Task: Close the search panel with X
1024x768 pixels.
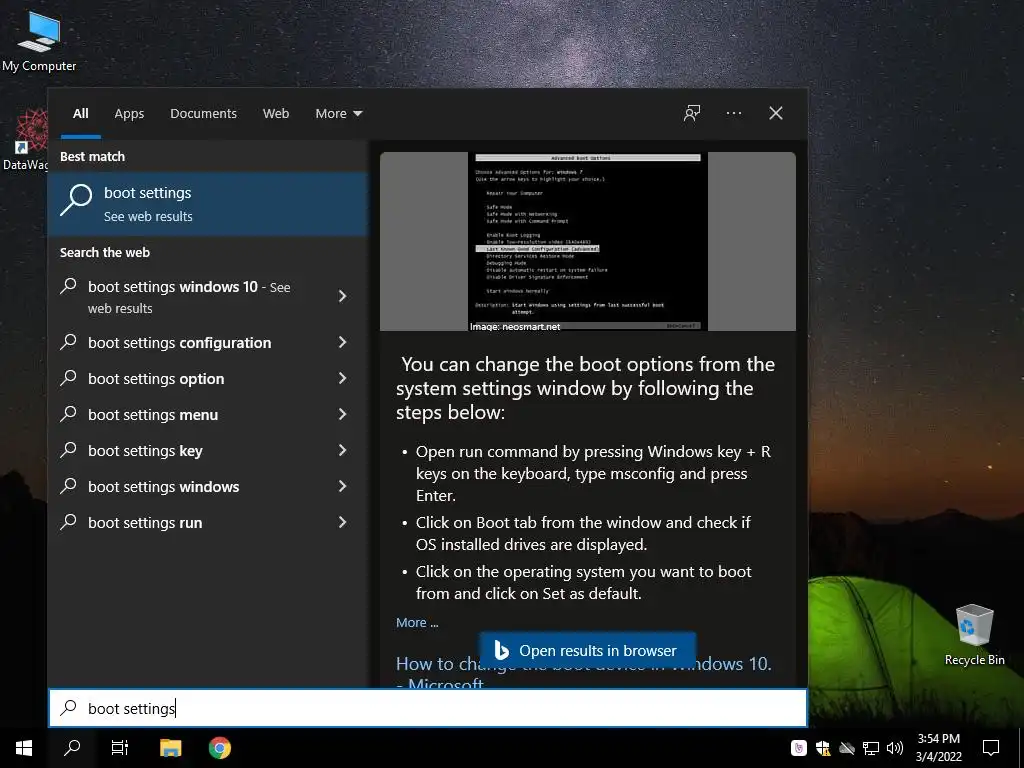Action: pos(776,113)
